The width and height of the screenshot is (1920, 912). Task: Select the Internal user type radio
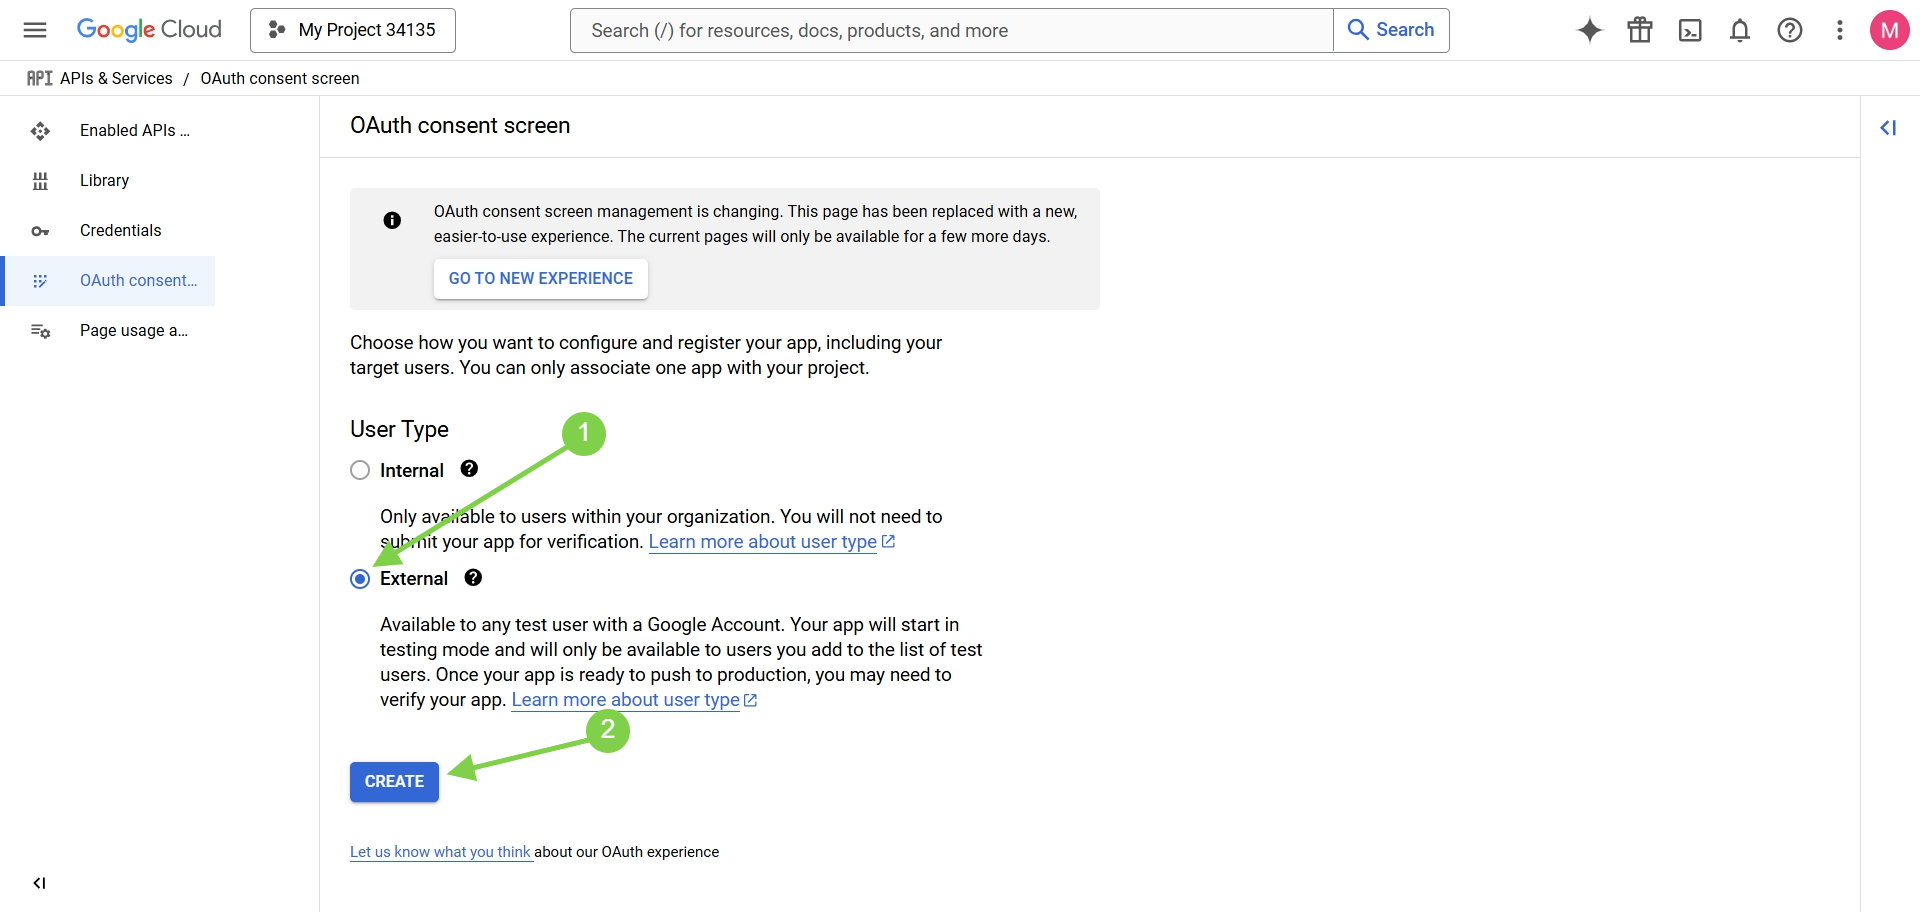click(360, 470)
